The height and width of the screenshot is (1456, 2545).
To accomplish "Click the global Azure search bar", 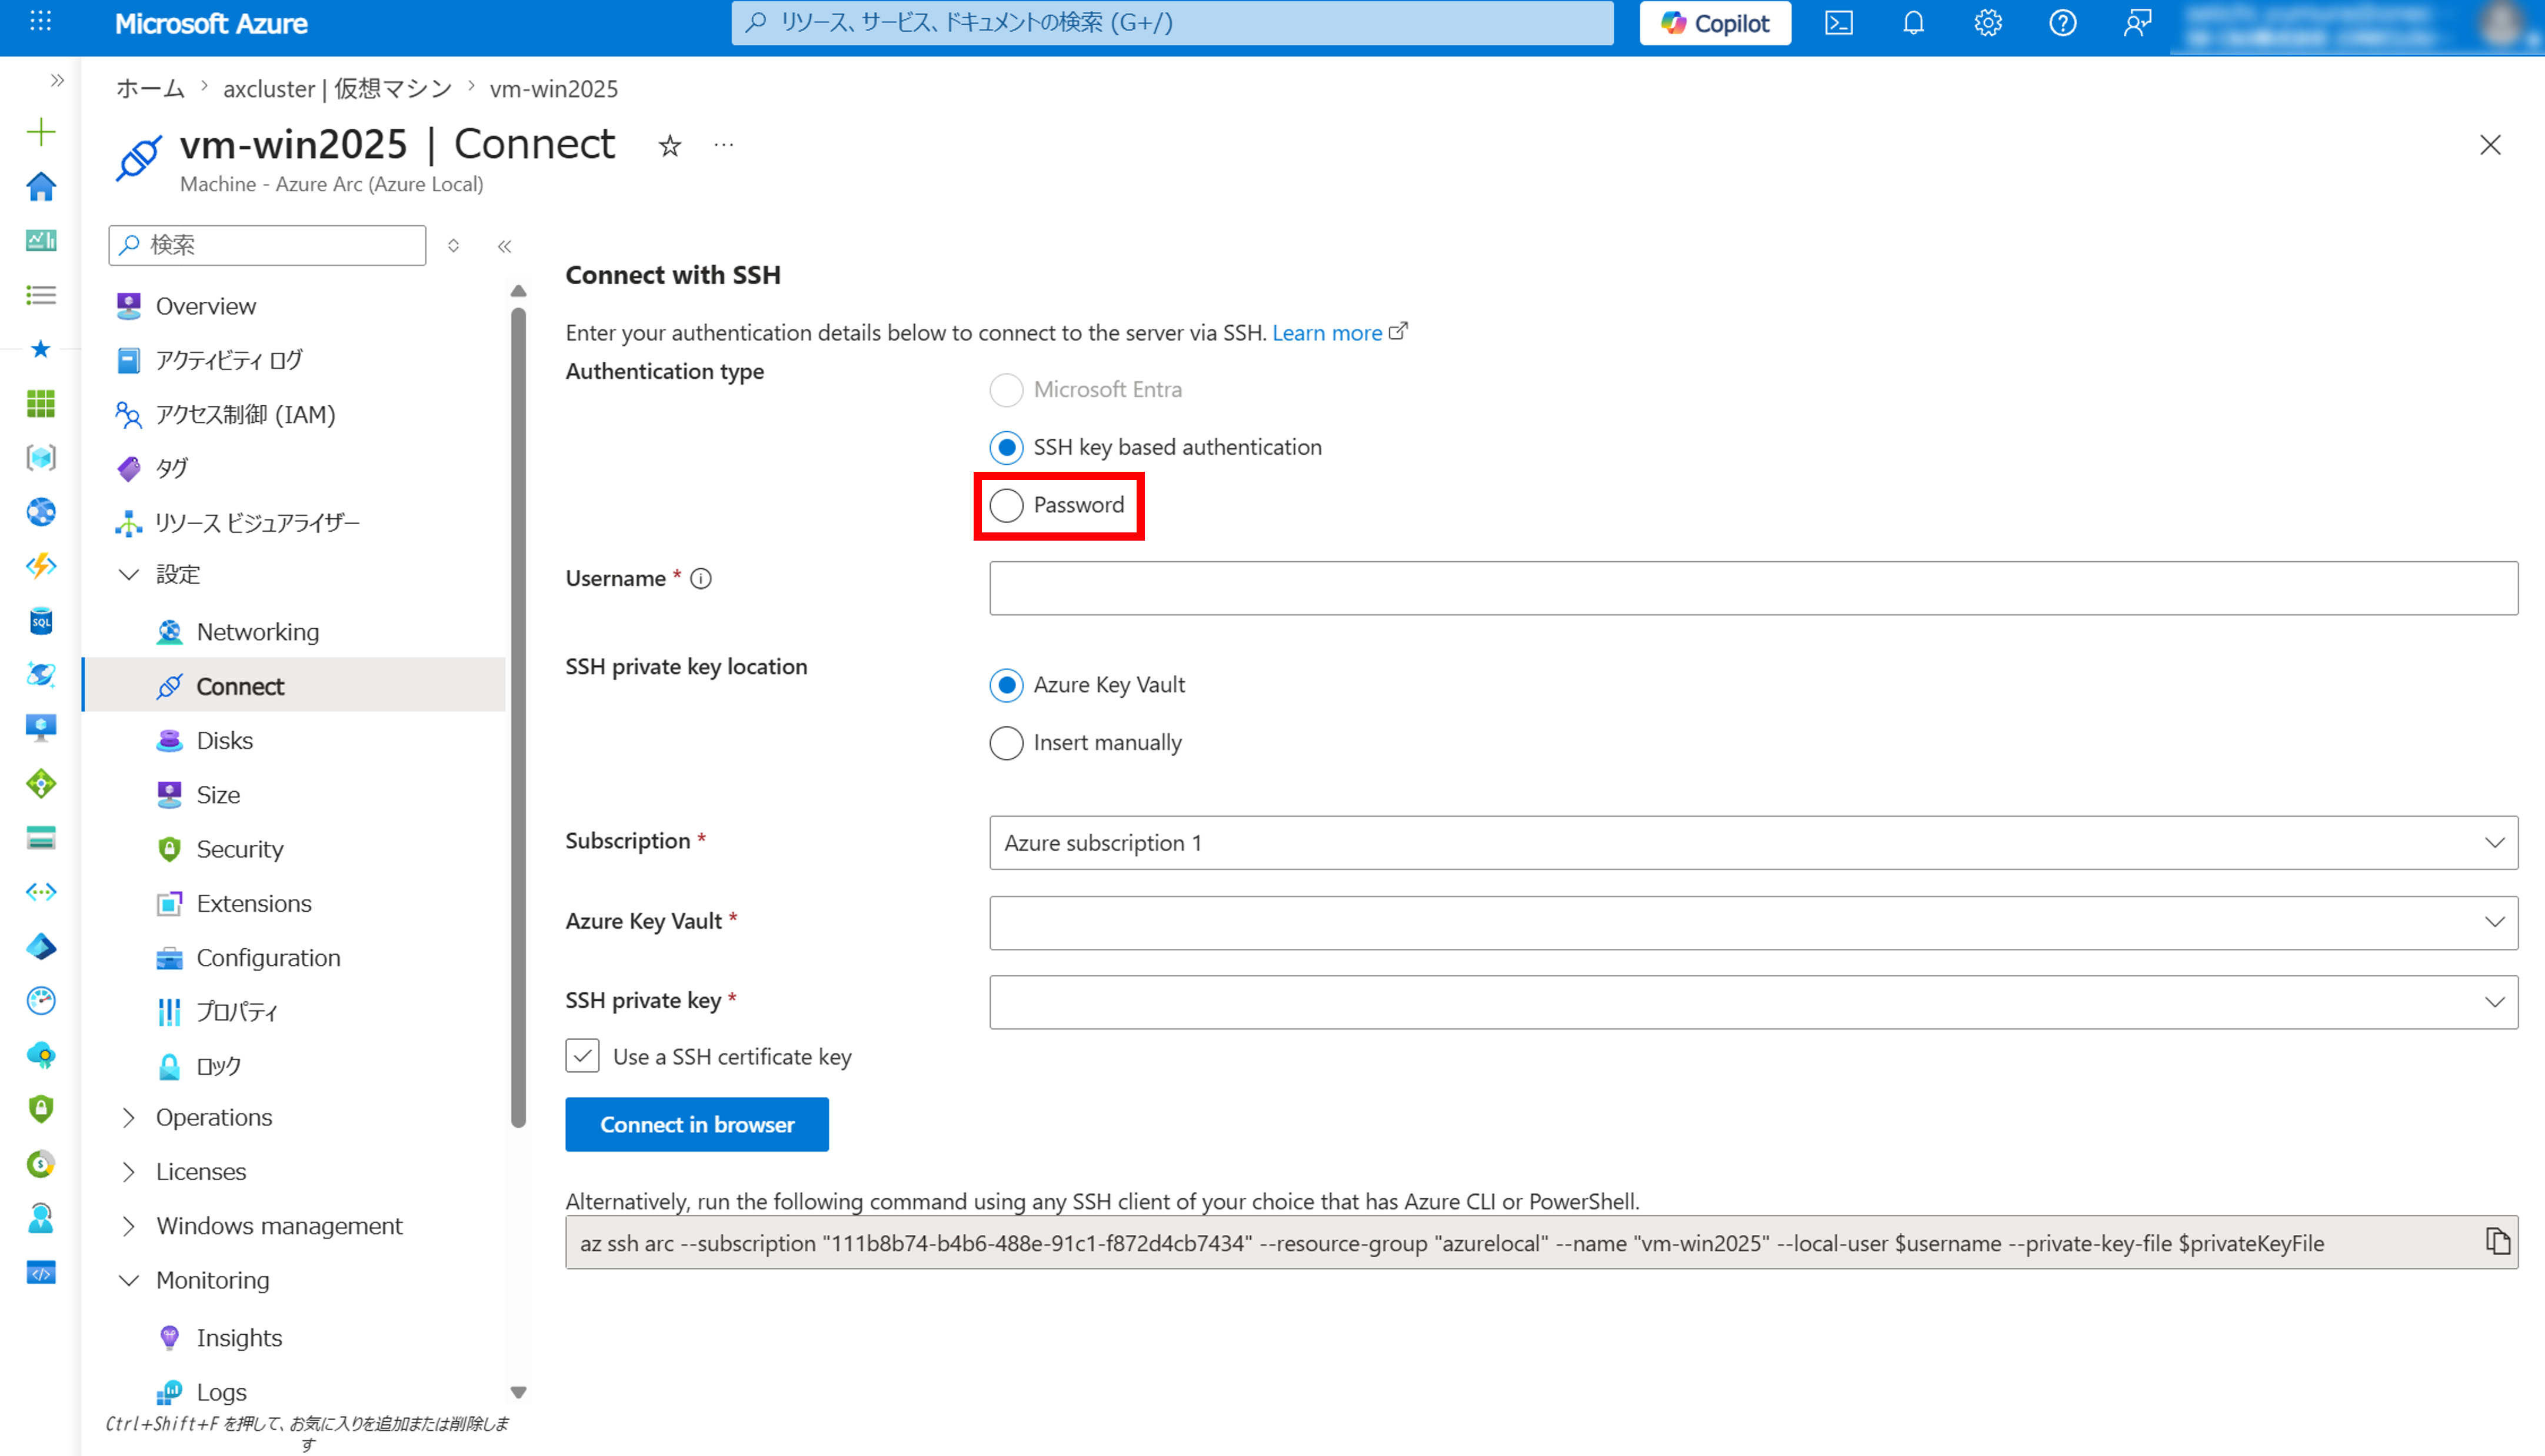I will 1172,23.
